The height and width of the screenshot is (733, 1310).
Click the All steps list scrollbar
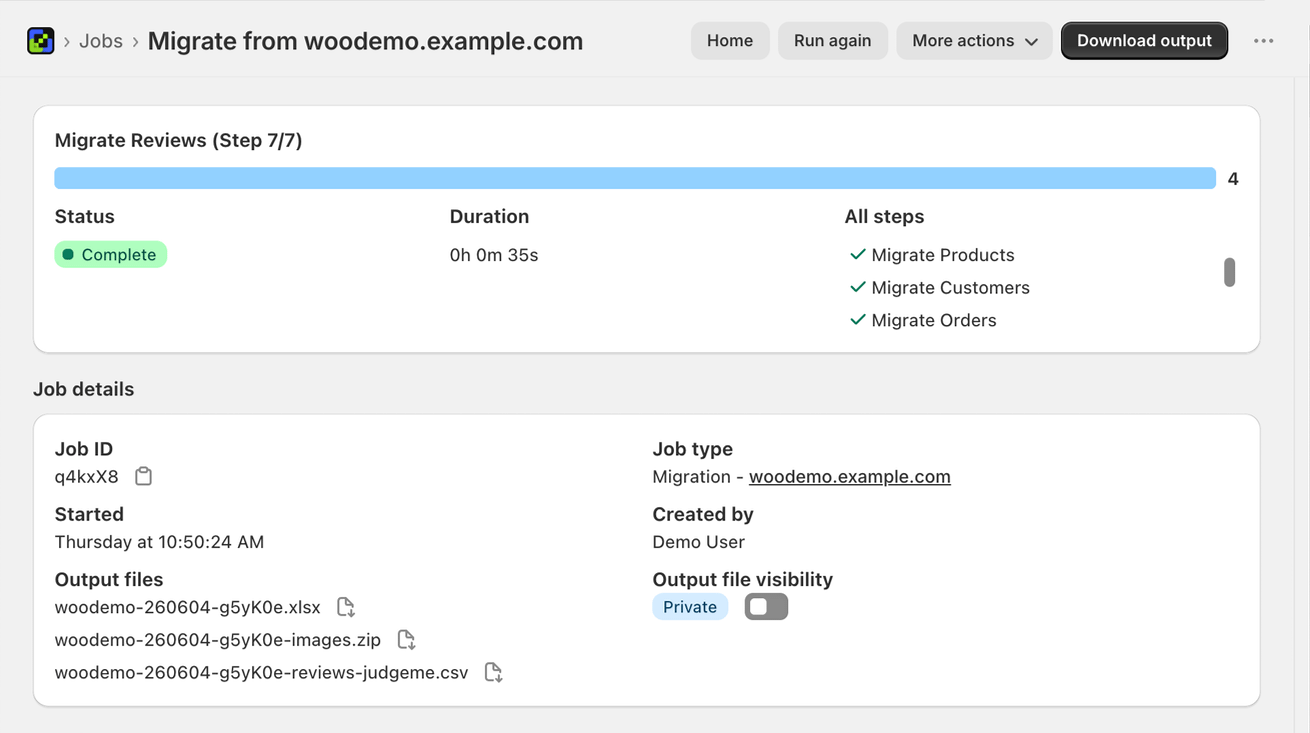[x=1230, y=272]
